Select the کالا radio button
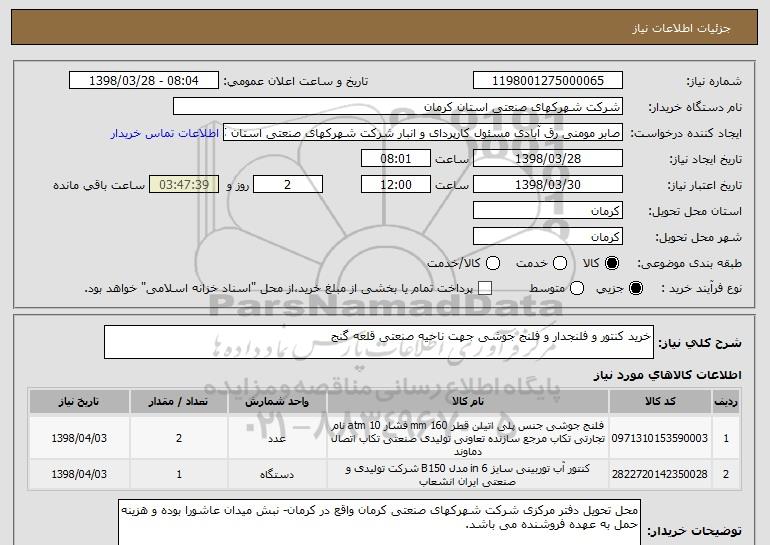770x545 pixels. pyautogui.click(x=612, y=263)
